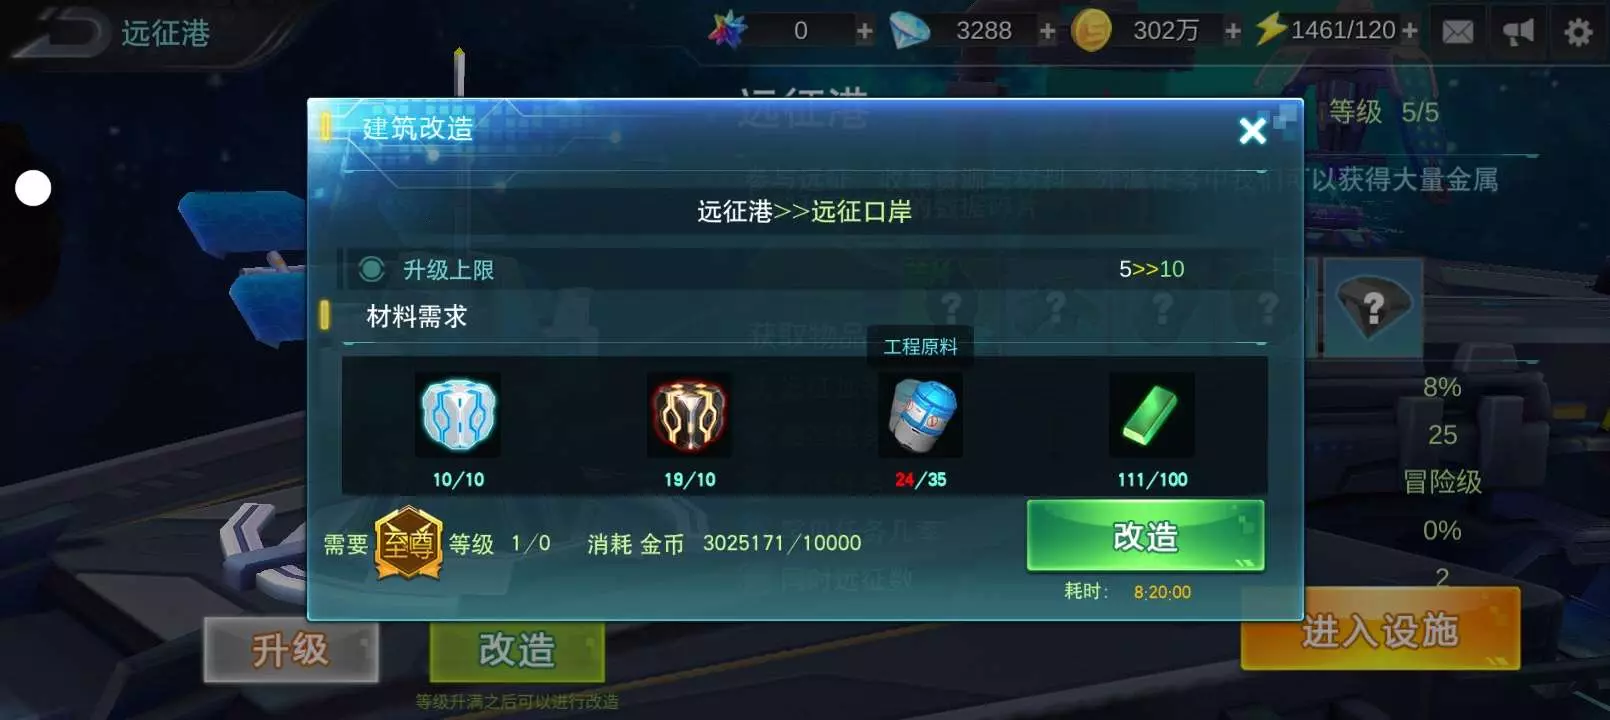
Task: Tap the 至尊 VIP badge icon
Action: point(408,543)
